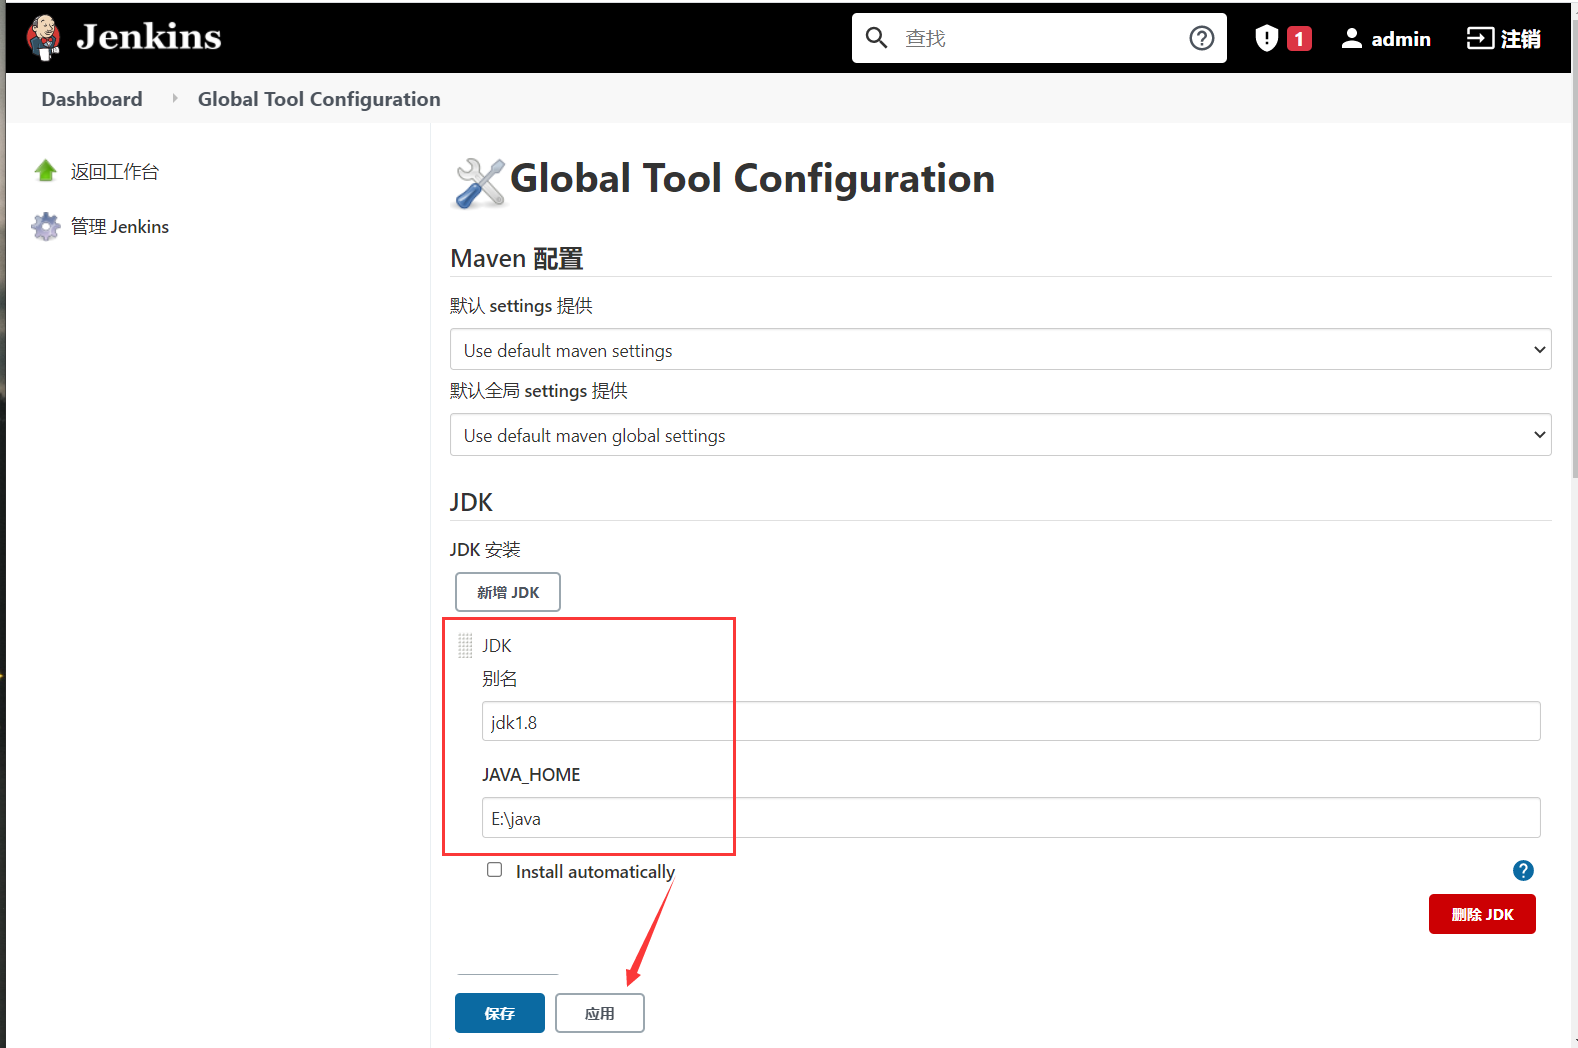
Task: Click the 别名 jdk1.8 input field
Action: coord(1011,721)
